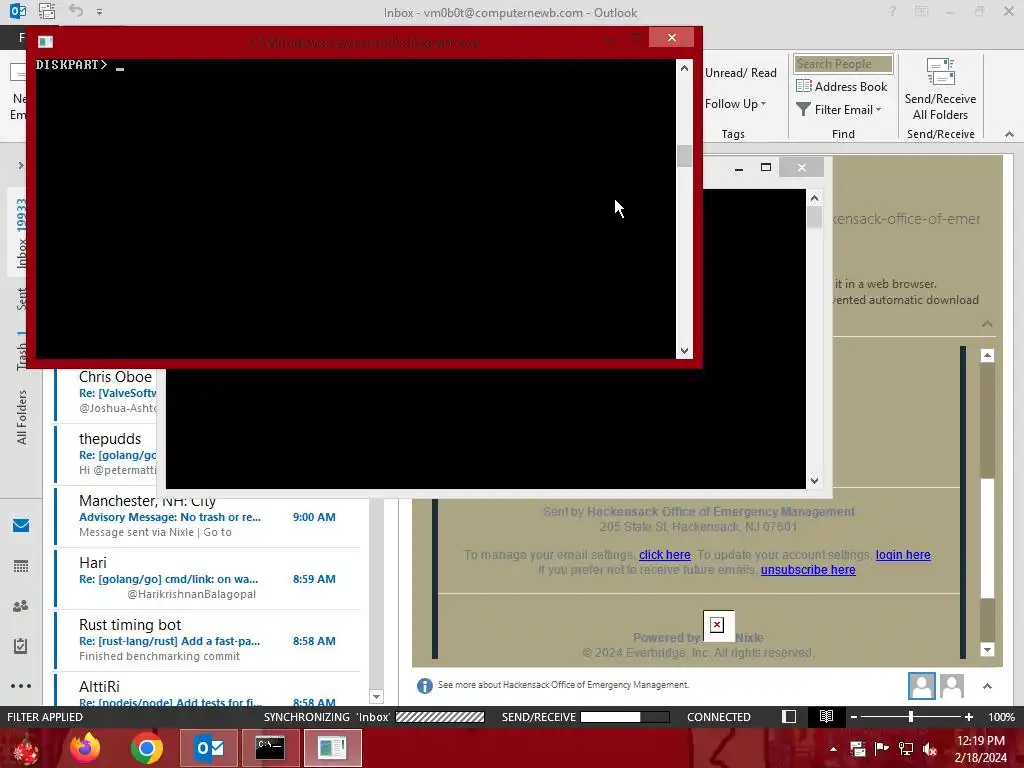Follow the 'unsubscribe here' link

click(x=808, y=569)
